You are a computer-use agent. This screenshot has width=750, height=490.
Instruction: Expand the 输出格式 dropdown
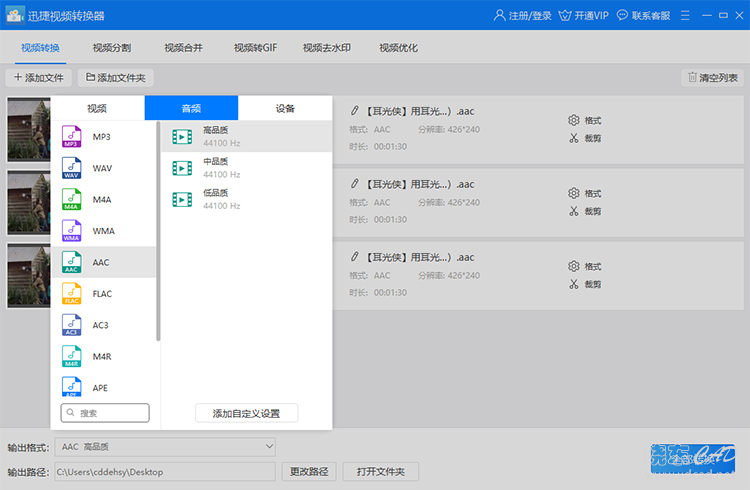[165, 447]
